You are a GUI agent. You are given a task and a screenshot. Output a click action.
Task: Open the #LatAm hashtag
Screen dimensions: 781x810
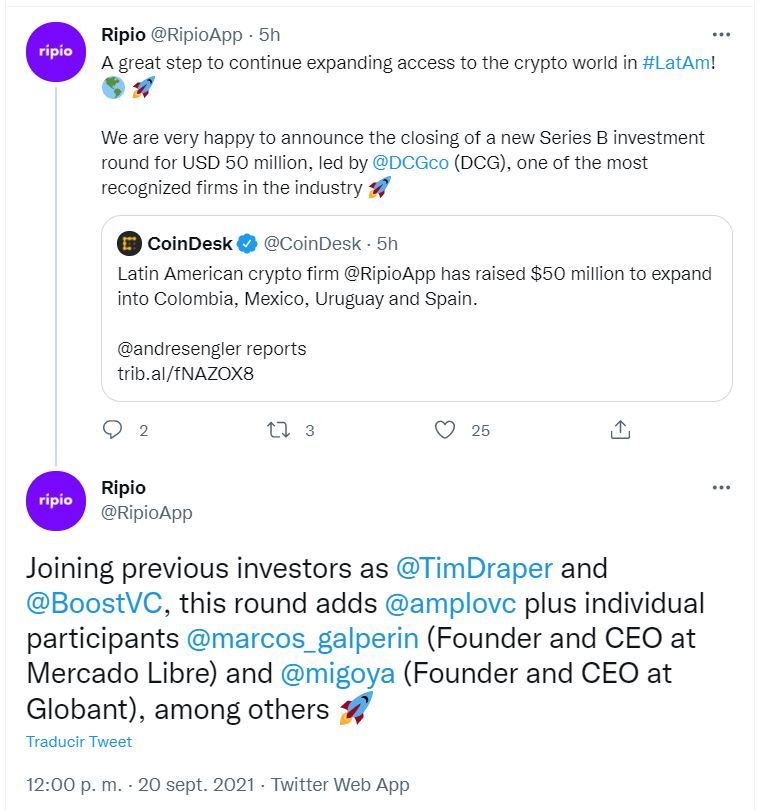[x=675, y=62]
